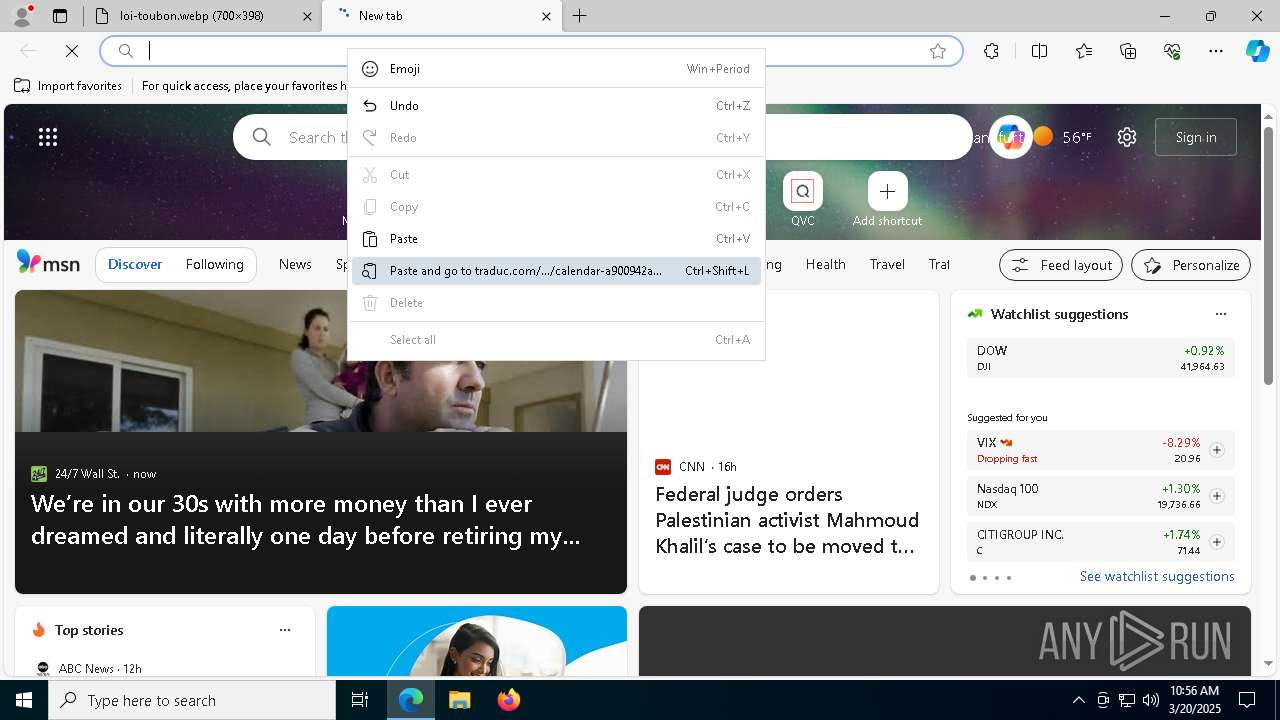Screen dimensions: 1280x720
Task: Open a new tab with the plus button
Action: click(580, 16)
